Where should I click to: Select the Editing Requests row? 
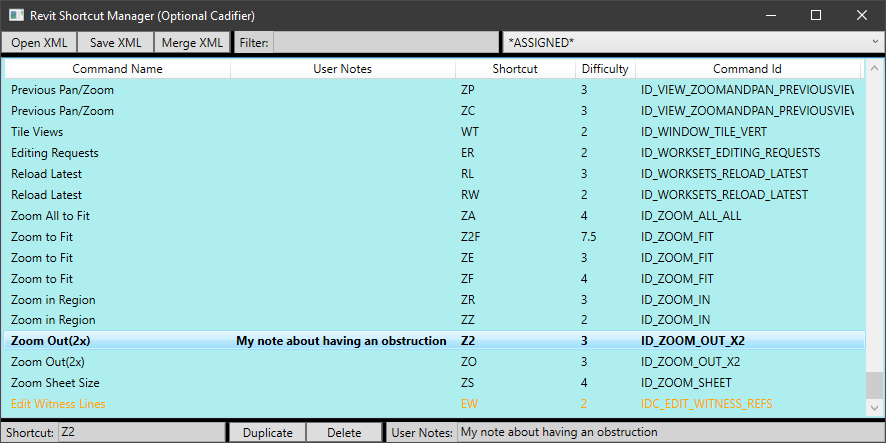(435, 153)
